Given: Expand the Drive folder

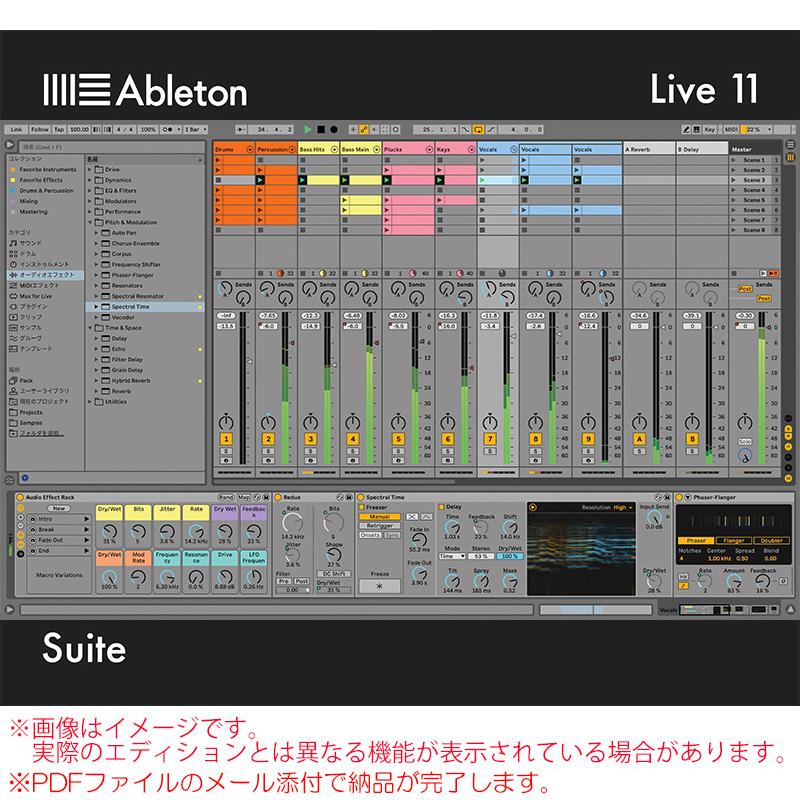Looking at the screenshot, I should pos(90,169).
